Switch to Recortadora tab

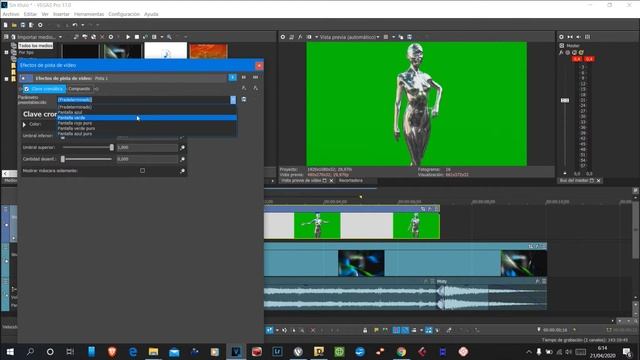[x=351, y=180]
